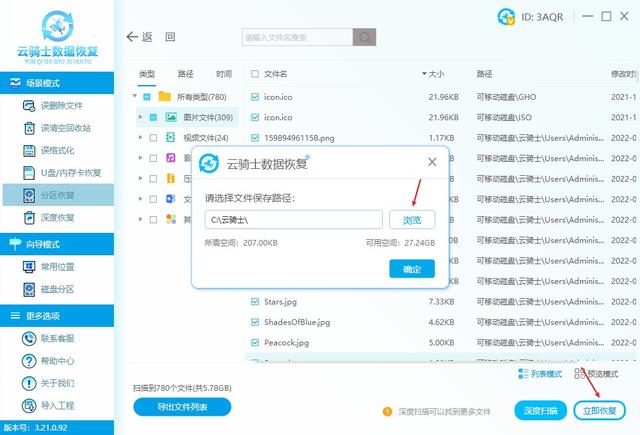
Task: Start 深度扫描 deep scan
Action: [540, 411]
